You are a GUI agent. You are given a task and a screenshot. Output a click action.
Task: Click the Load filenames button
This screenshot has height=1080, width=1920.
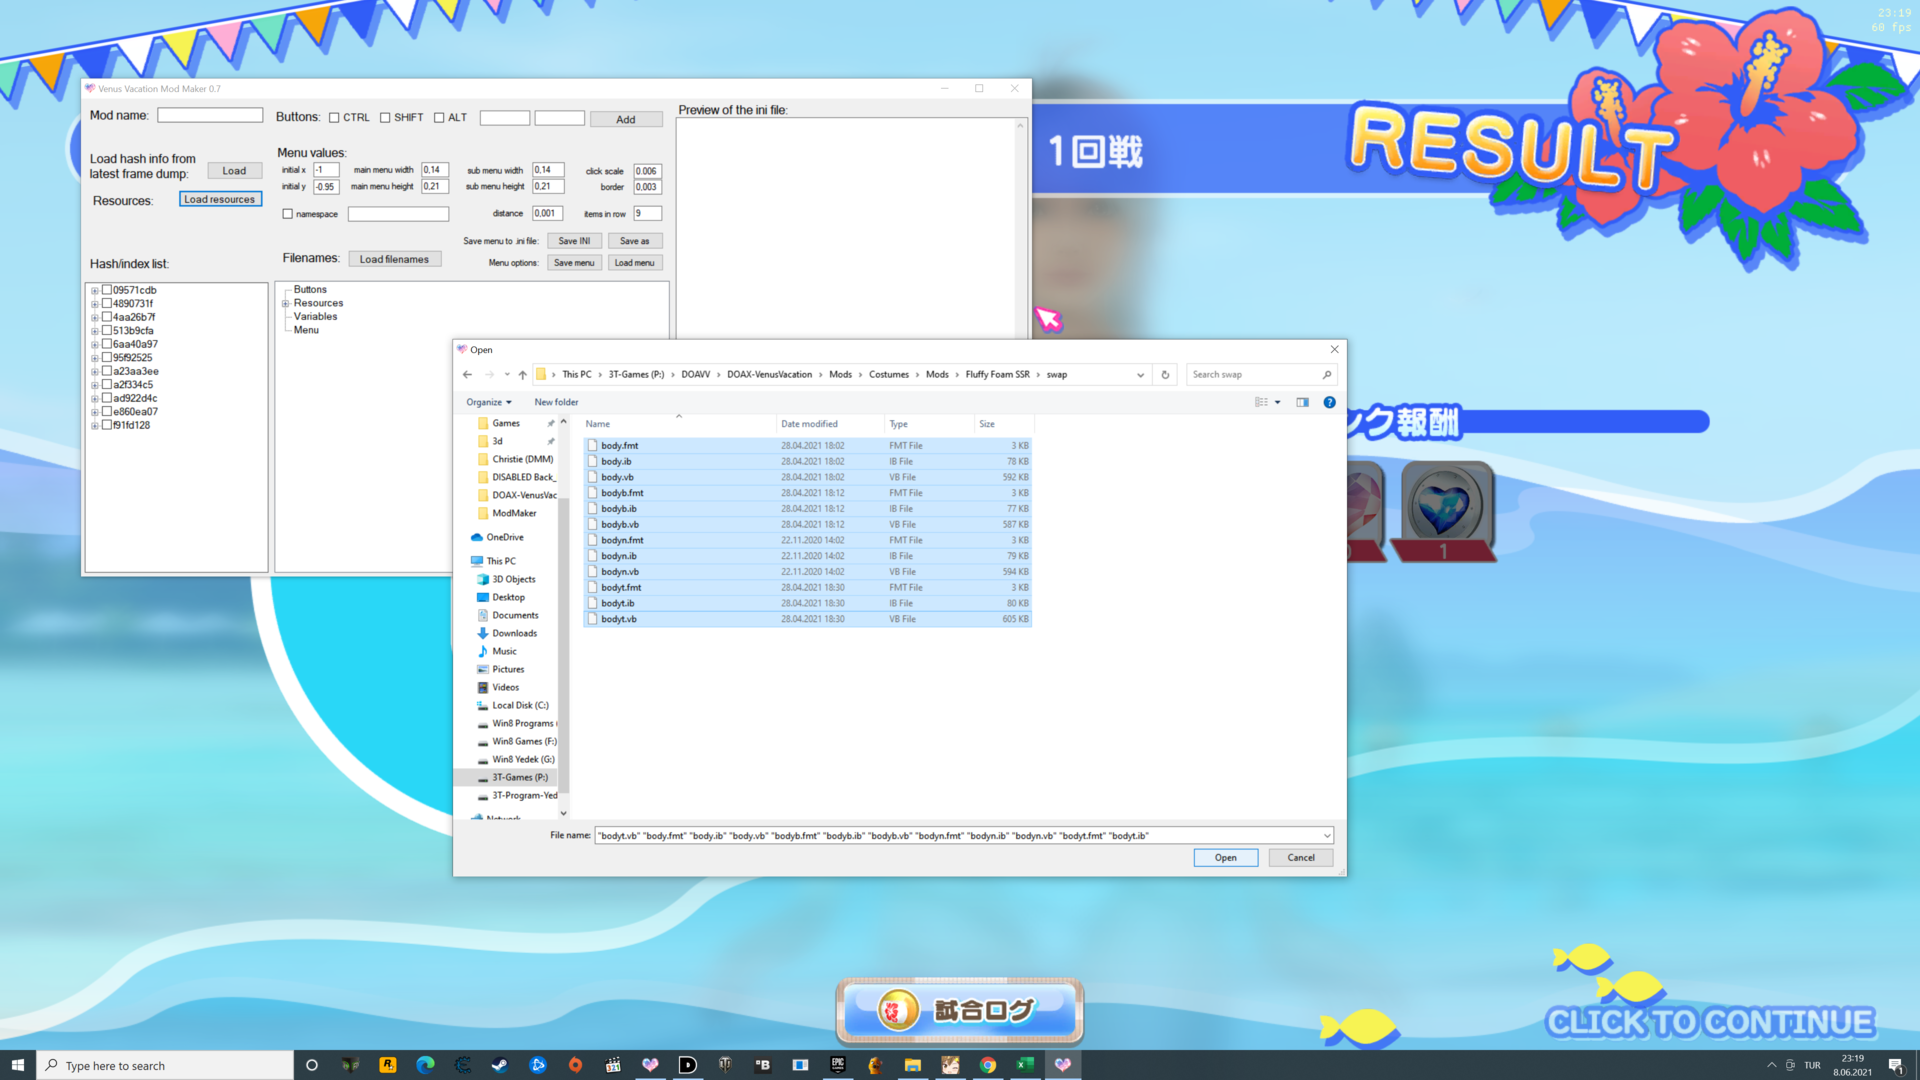394,259
